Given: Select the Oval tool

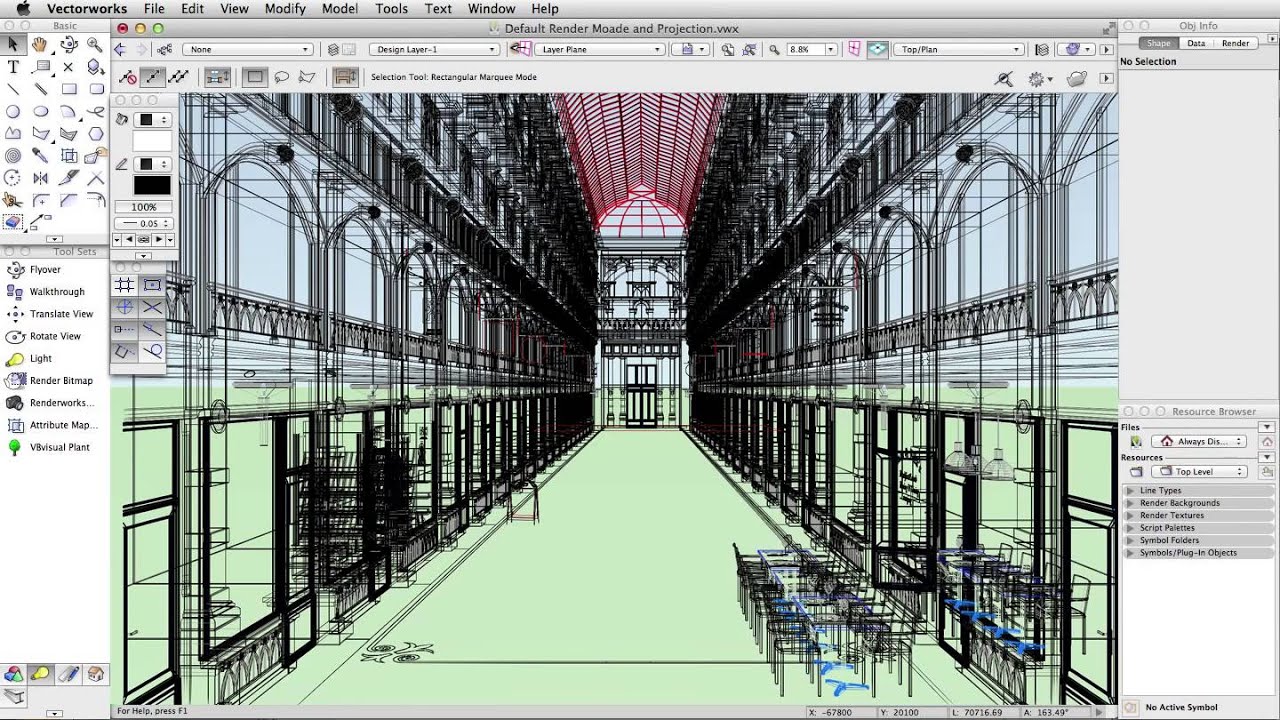Looking at the screenshot, I should tap(41, 111).
